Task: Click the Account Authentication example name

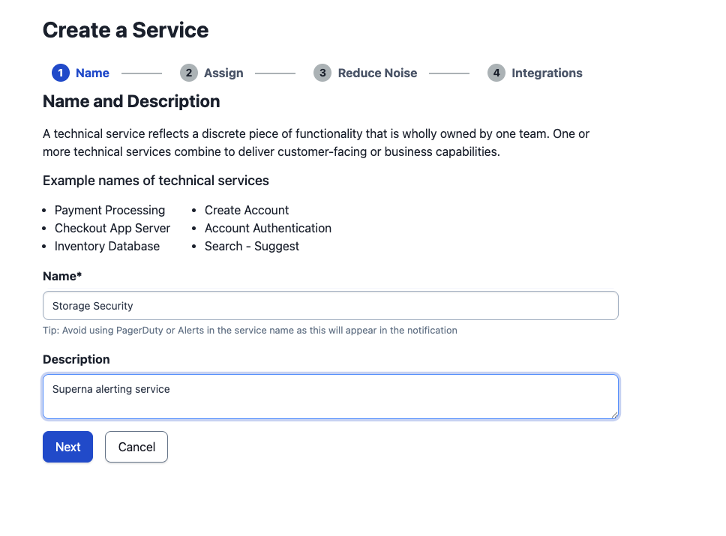Action: pos(268,228)
